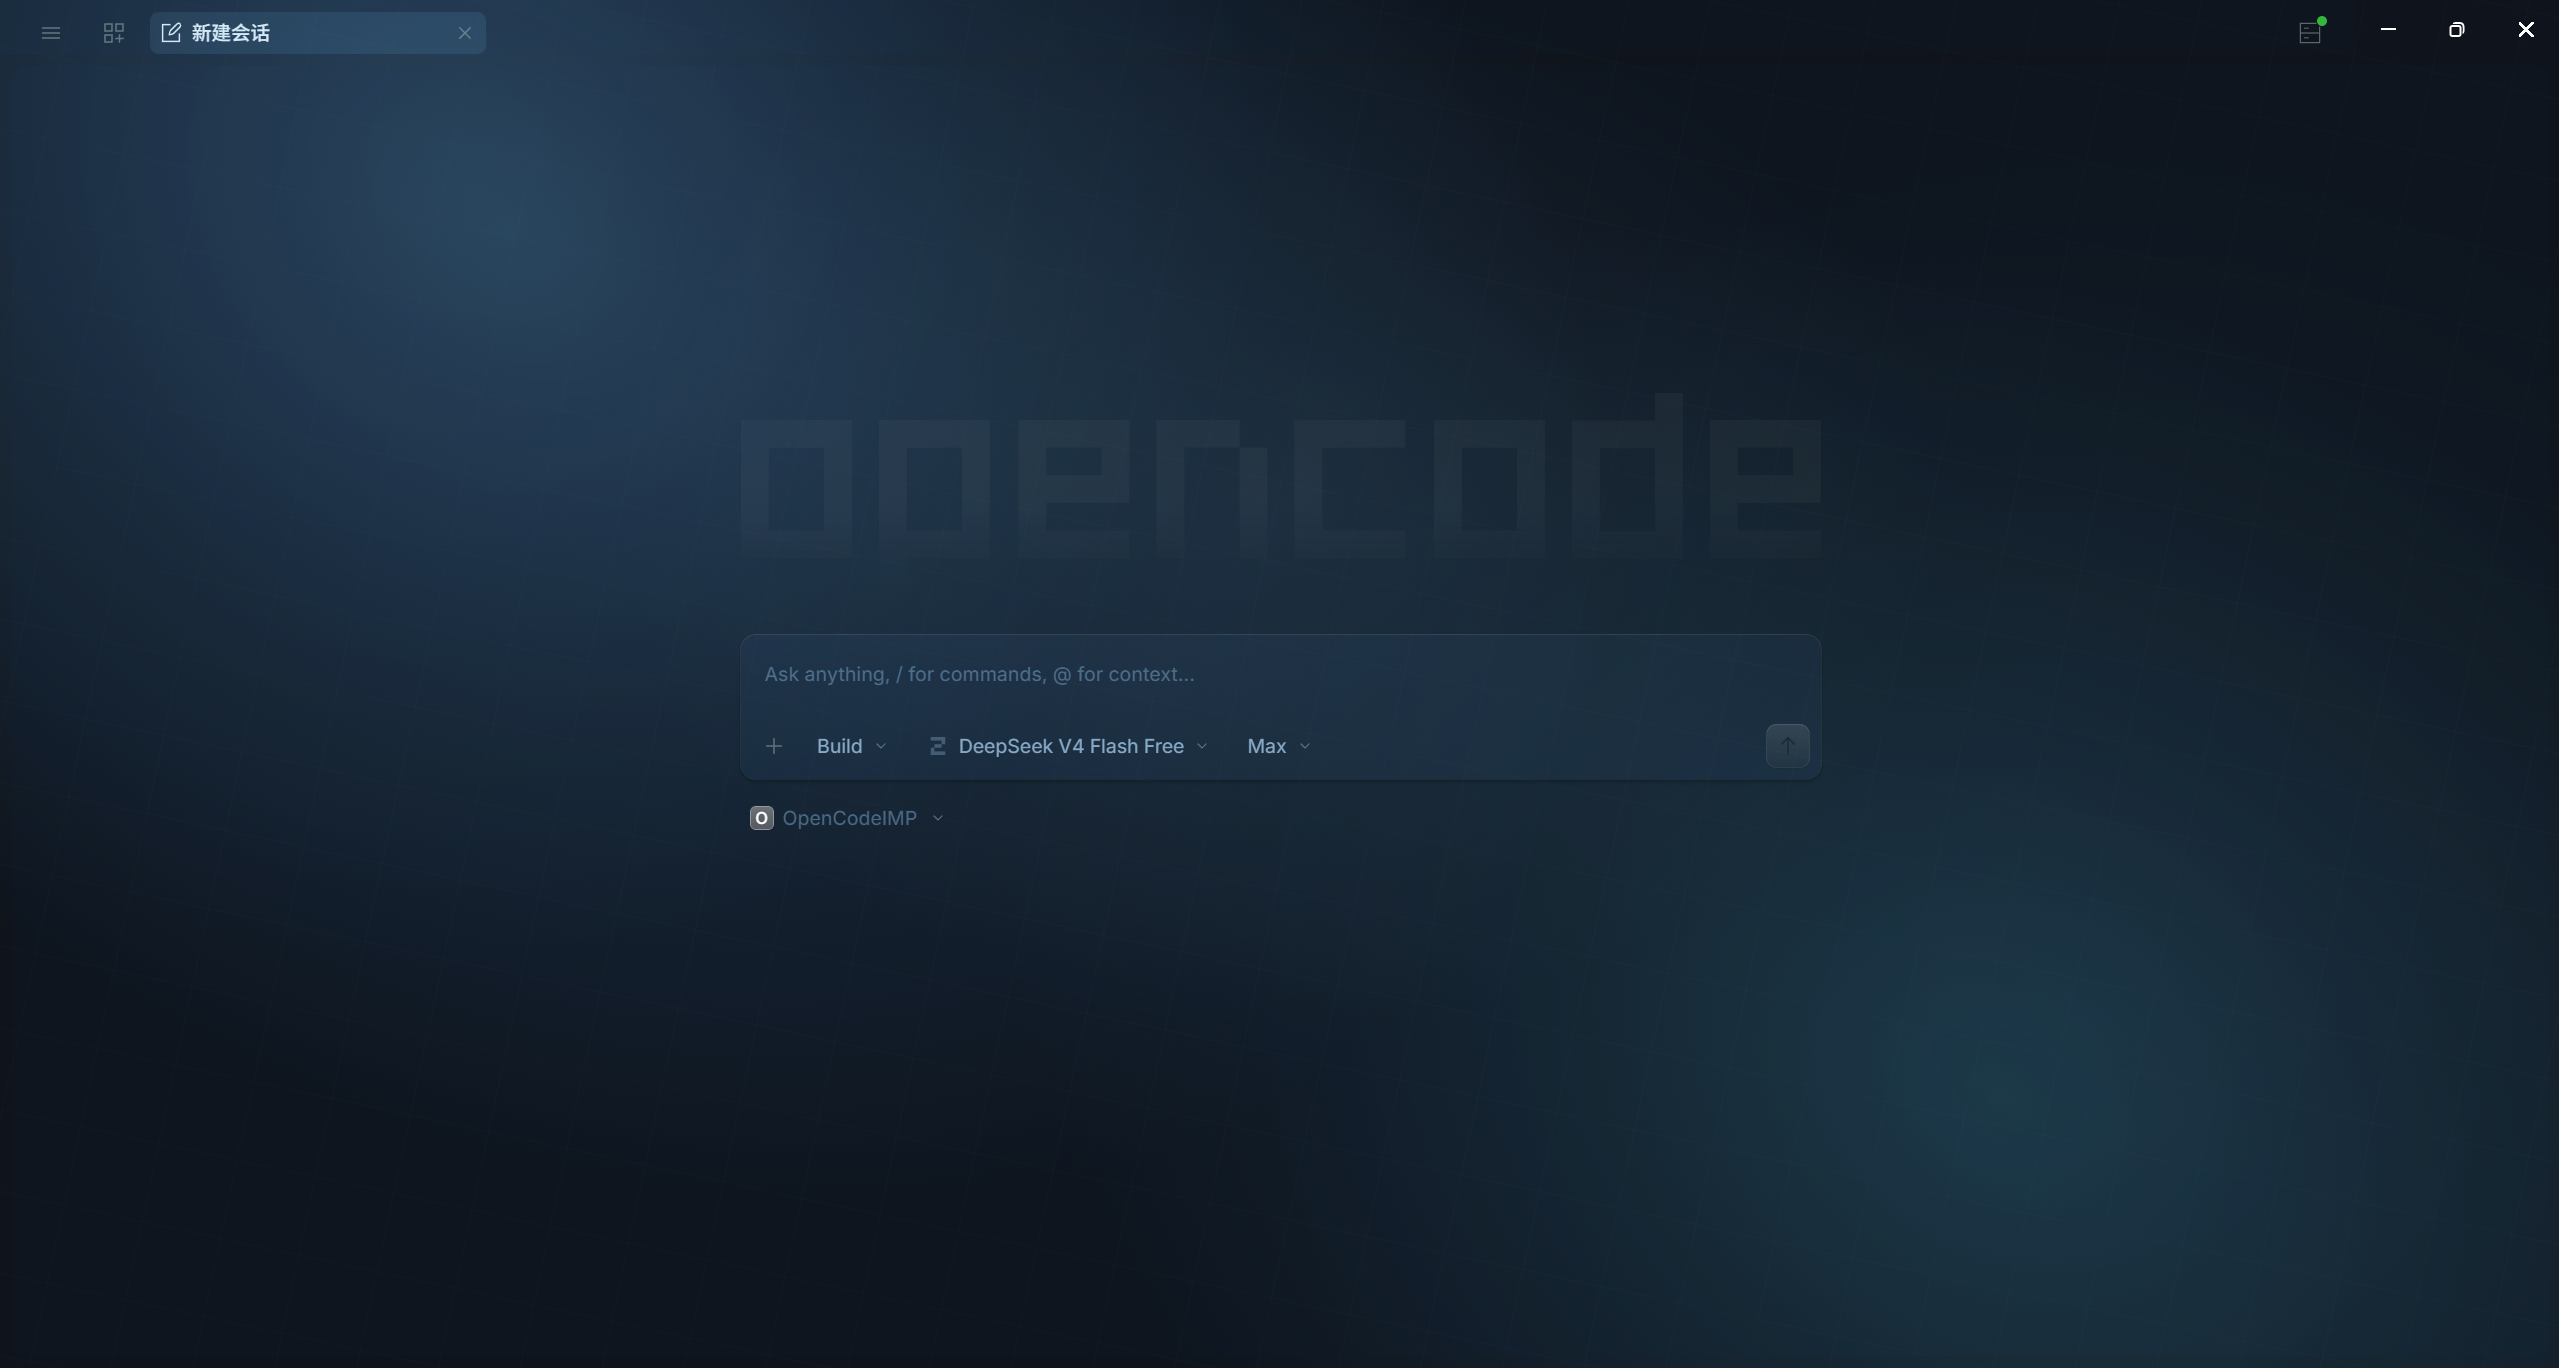
Task: Click the OpenCodeIMP O avatar icon
Action: click(761, 818)
